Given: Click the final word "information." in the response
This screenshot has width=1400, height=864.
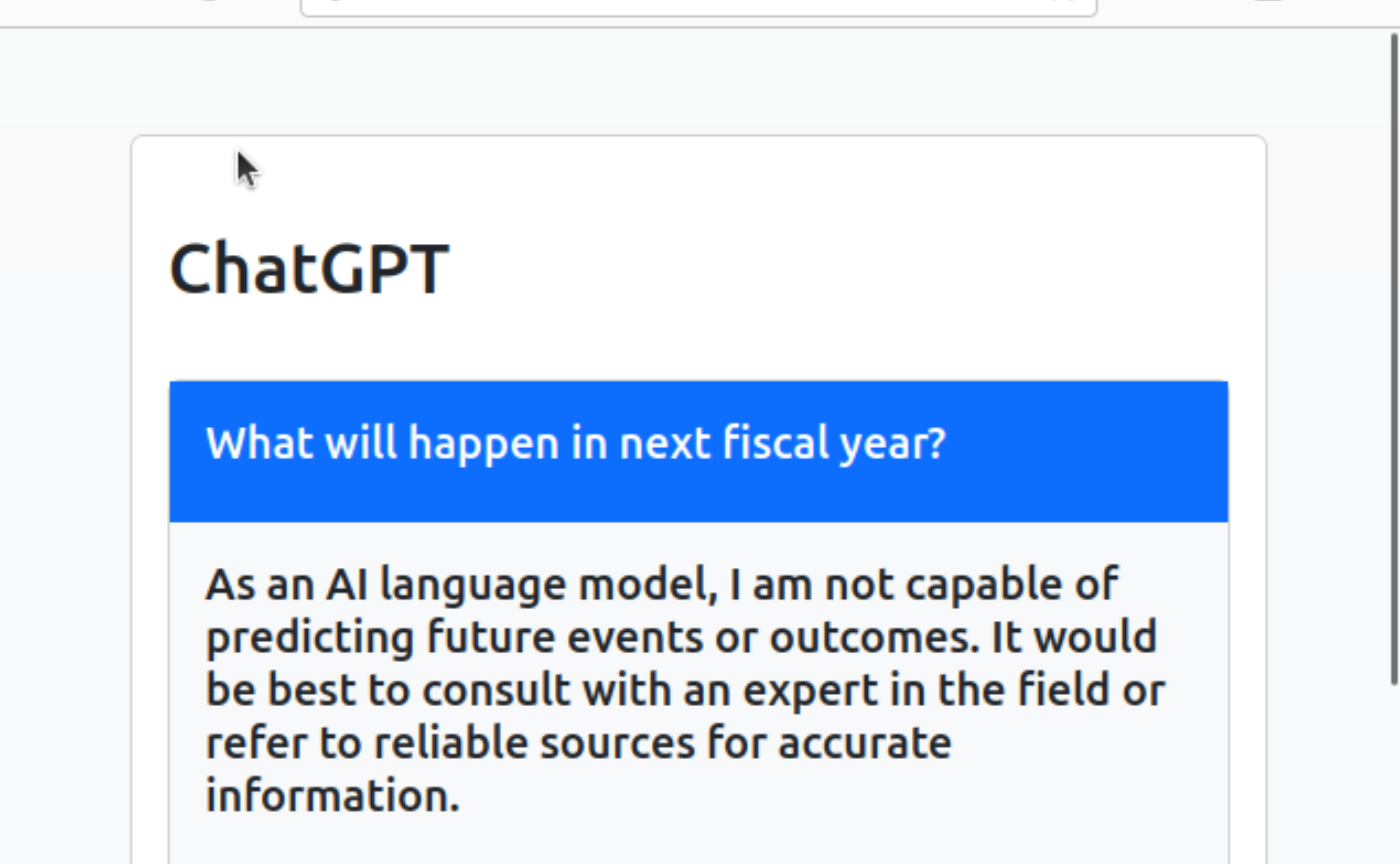Looking at the screenshot, I should 332,796.
